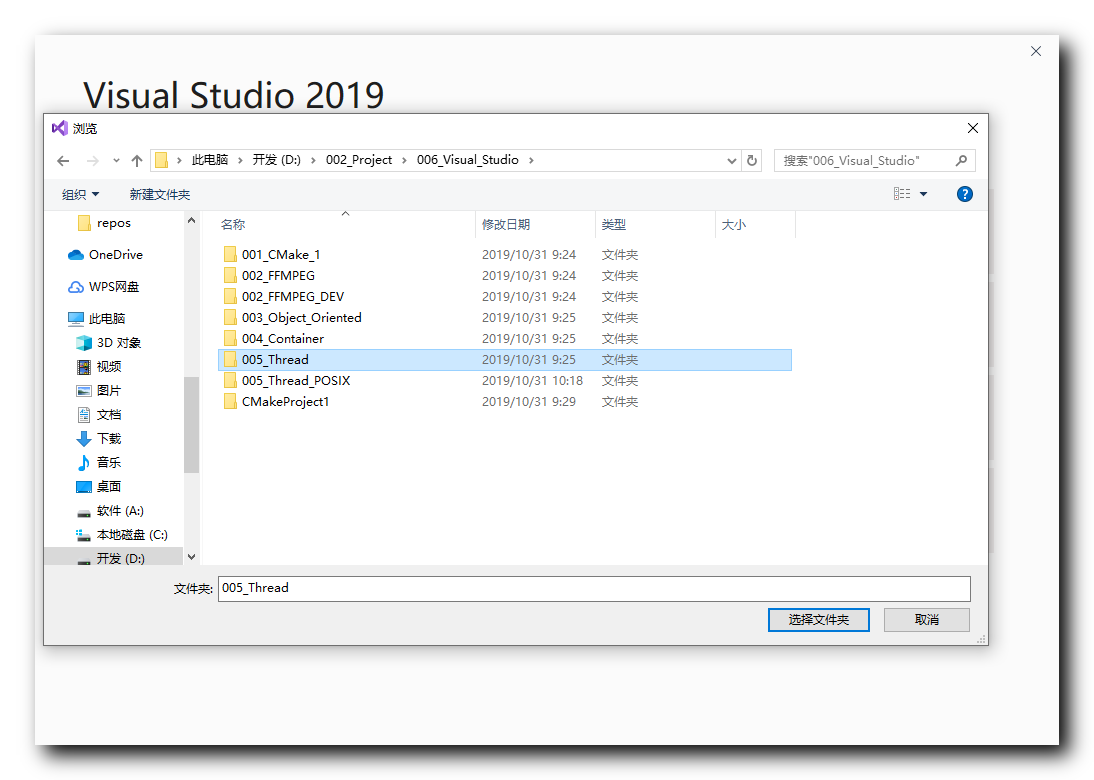The image size is (1094, 780).
Task: Sort by 修改日期 column header
Action: tap(506, 225)
